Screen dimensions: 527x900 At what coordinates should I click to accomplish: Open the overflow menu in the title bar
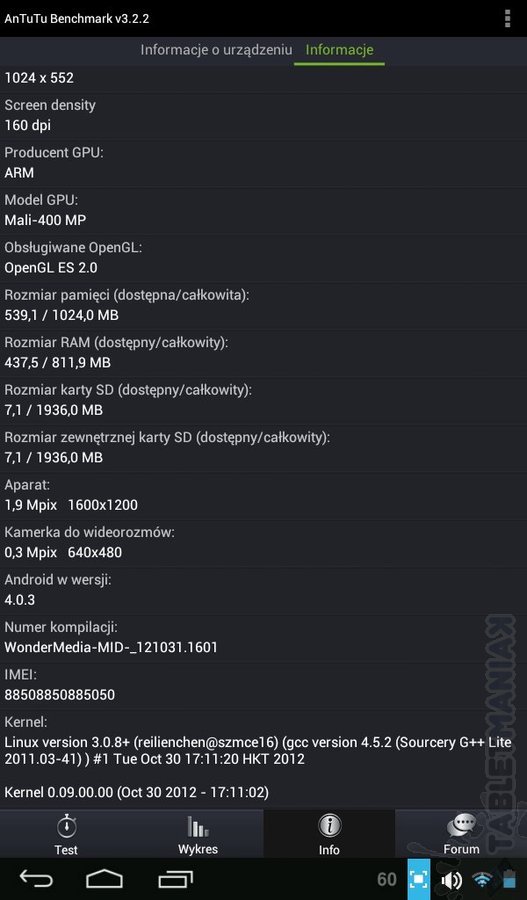[507, 18]
